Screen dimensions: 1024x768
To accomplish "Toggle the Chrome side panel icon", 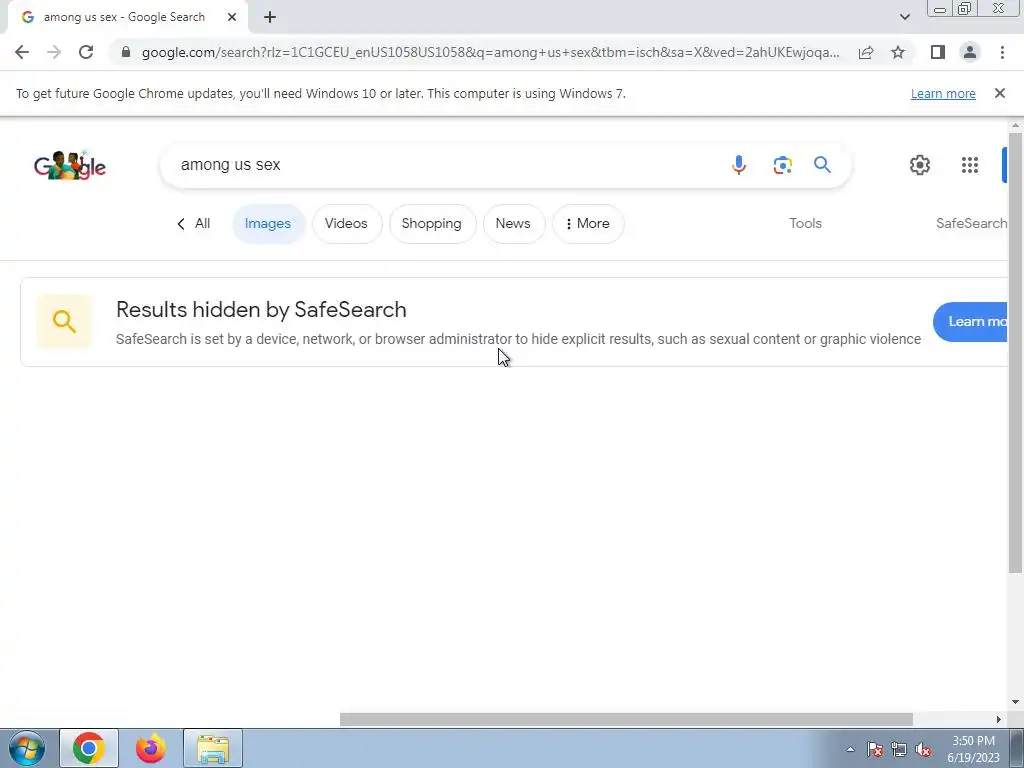I will coord(938,52).
